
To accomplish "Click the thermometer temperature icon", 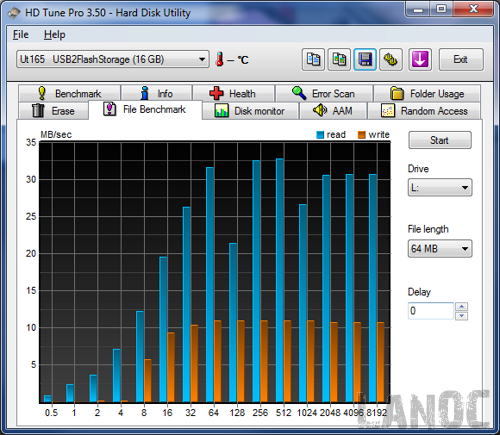I will click(x=220, y=59).
